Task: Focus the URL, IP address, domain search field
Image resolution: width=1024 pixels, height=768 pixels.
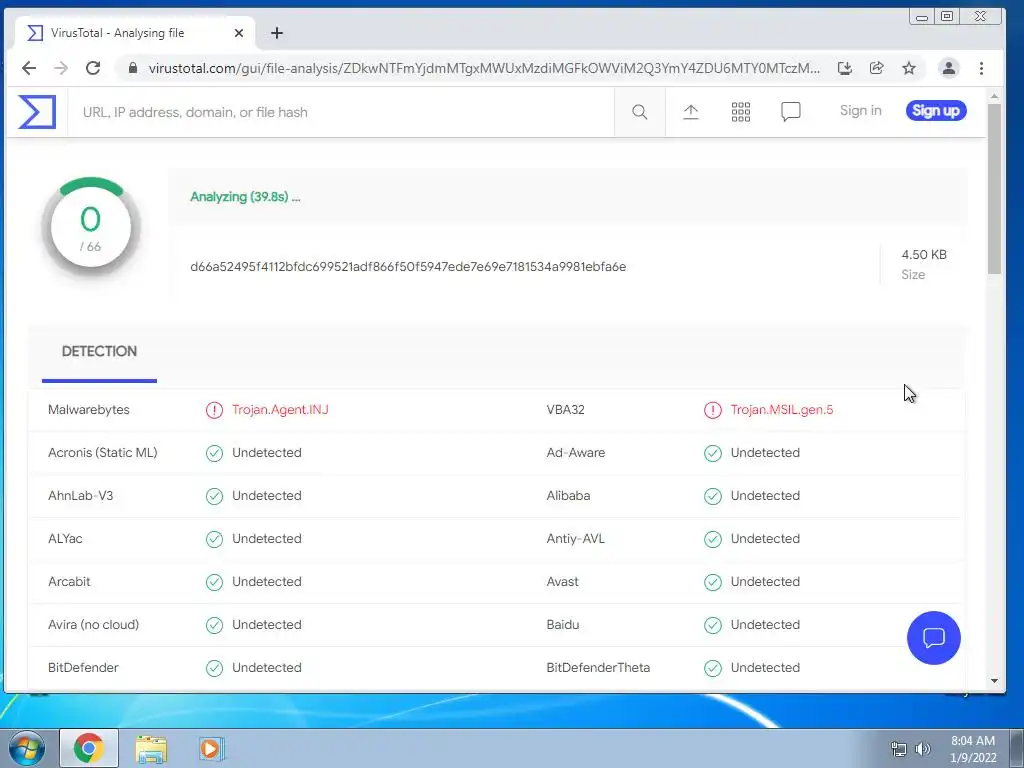Action: pos(341,112)
